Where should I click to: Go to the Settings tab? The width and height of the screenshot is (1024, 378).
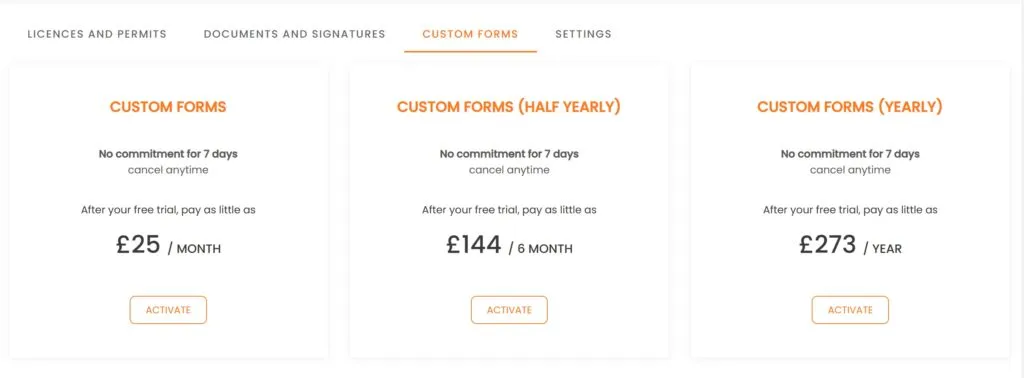click(x=583, y=34)
